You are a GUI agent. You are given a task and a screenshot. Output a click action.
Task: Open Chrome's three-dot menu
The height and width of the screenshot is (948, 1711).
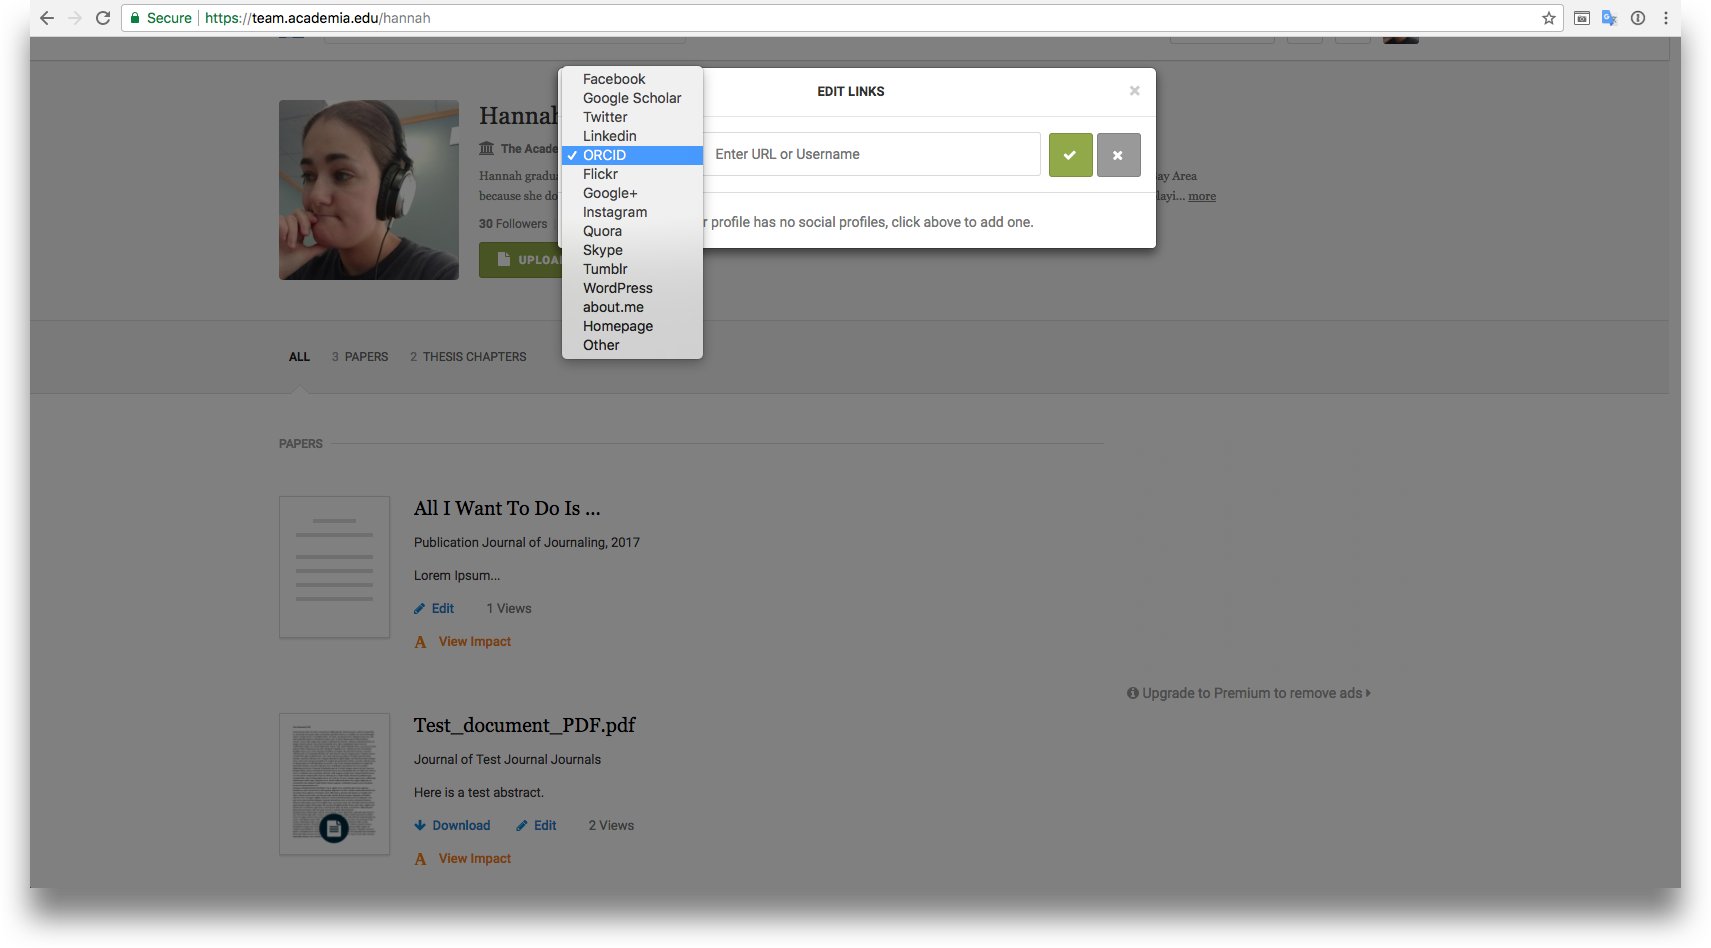coord(1666,18)
